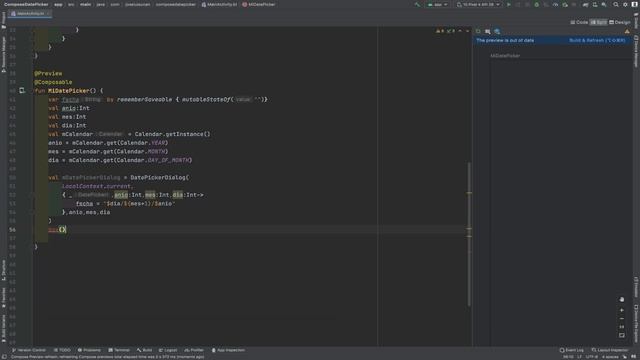Image resolution: width=640 pixels, height=360 pixels.
Task: Open the SDK Manager toolbar icon
Action: coord(604,4)
